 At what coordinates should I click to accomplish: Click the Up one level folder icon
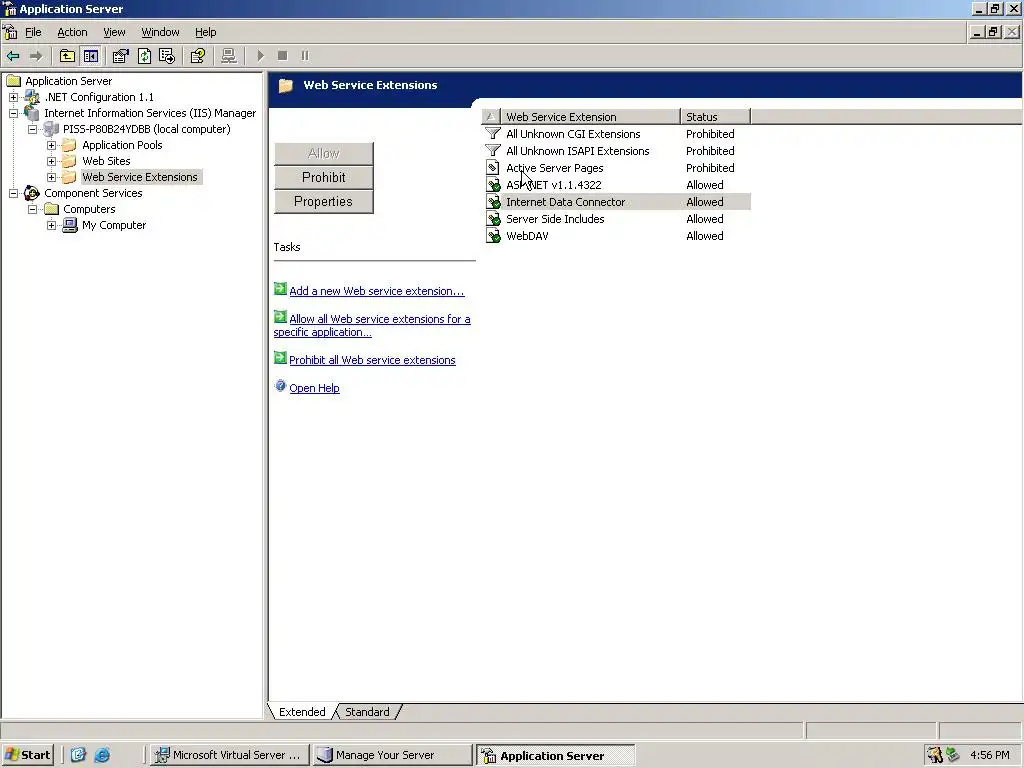(67, 56)
